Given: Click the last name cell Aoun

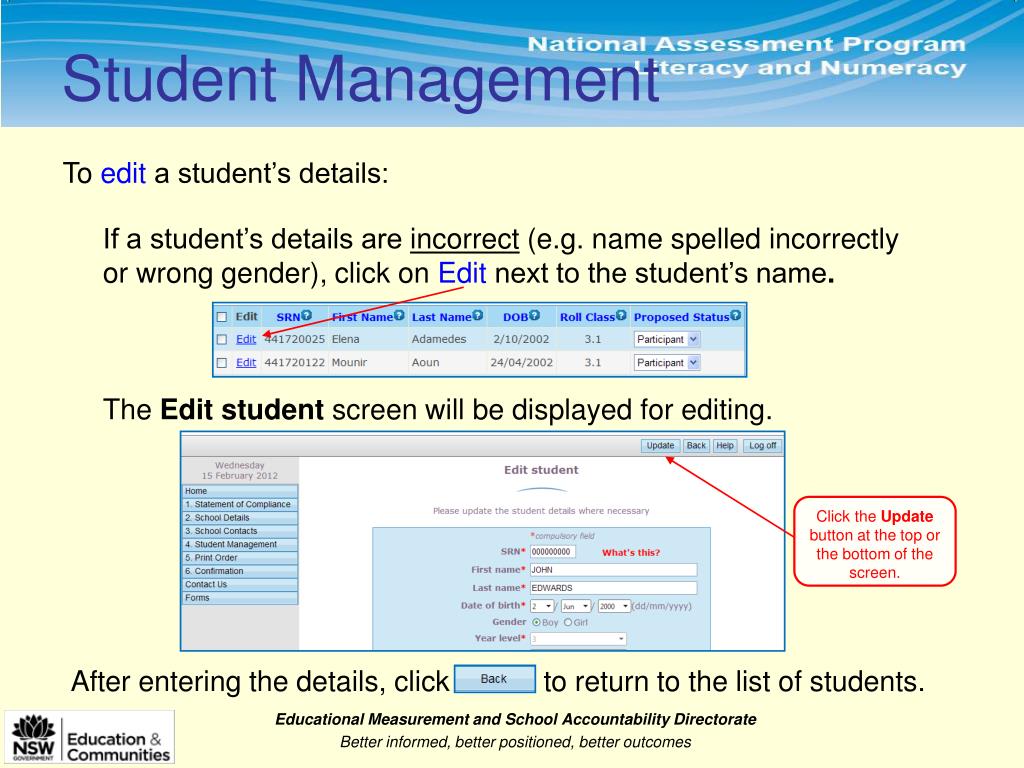Looking at the screenshot, I should 425,362.
